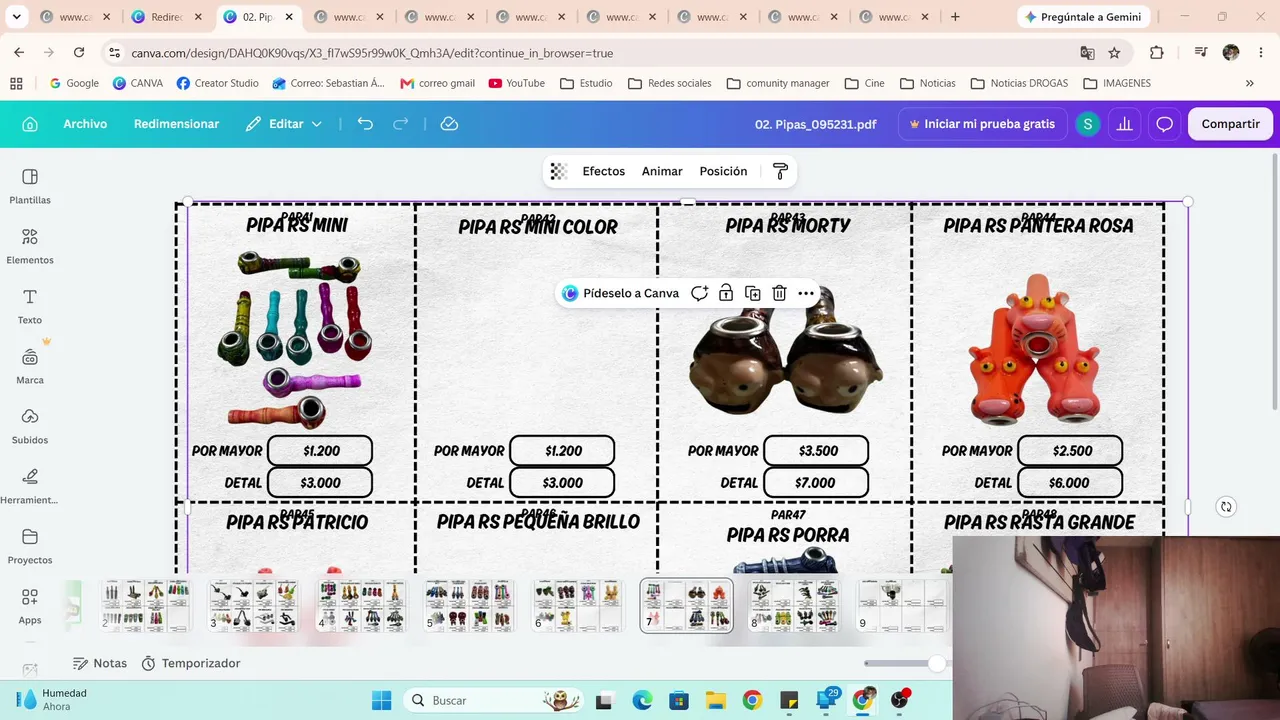The width and height of the screenshot is (1280, 720).
Task: Click the Pregúntale a Gemini button
Action: point(1084,17)
